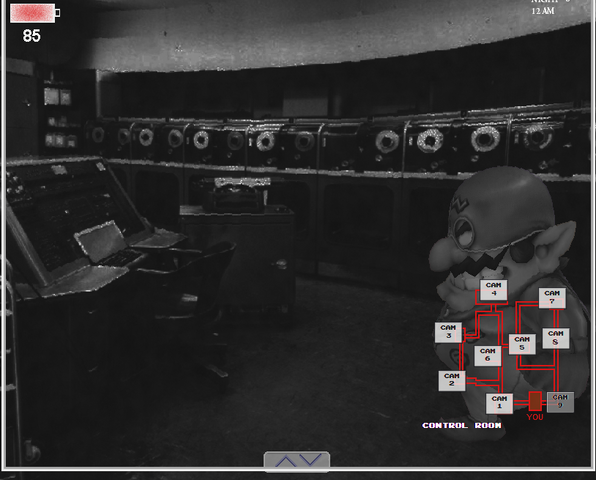This screenshot has height=480, width=596.
Task: Select CAM 8 camera button
Action: coord(555,338)
